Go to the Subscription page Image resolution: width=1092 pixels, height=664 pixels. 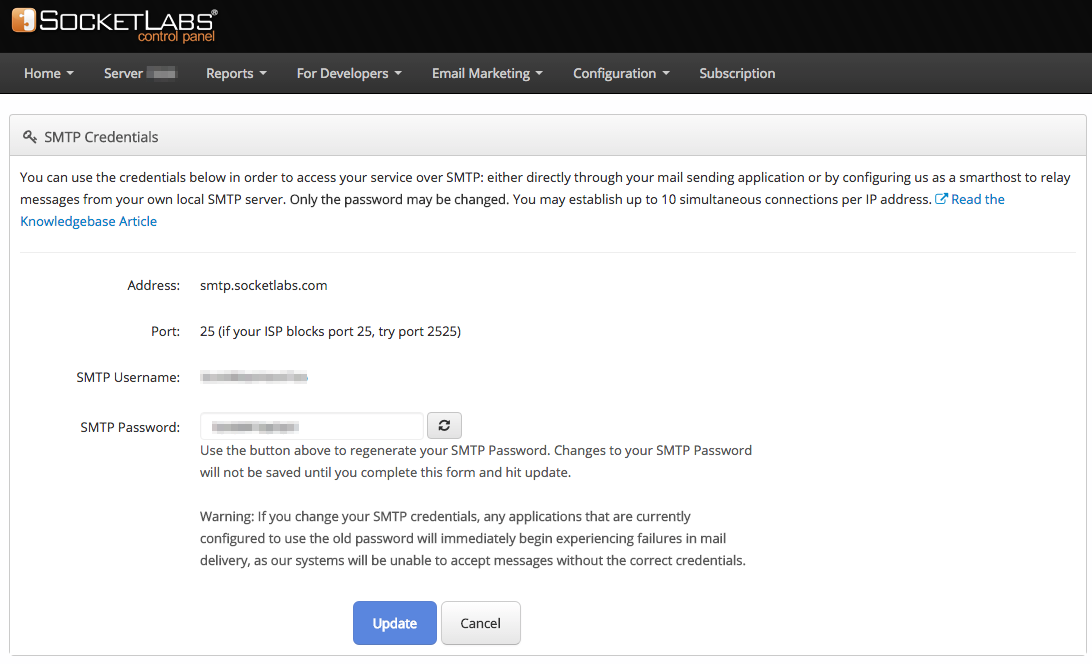click(737, 73)
